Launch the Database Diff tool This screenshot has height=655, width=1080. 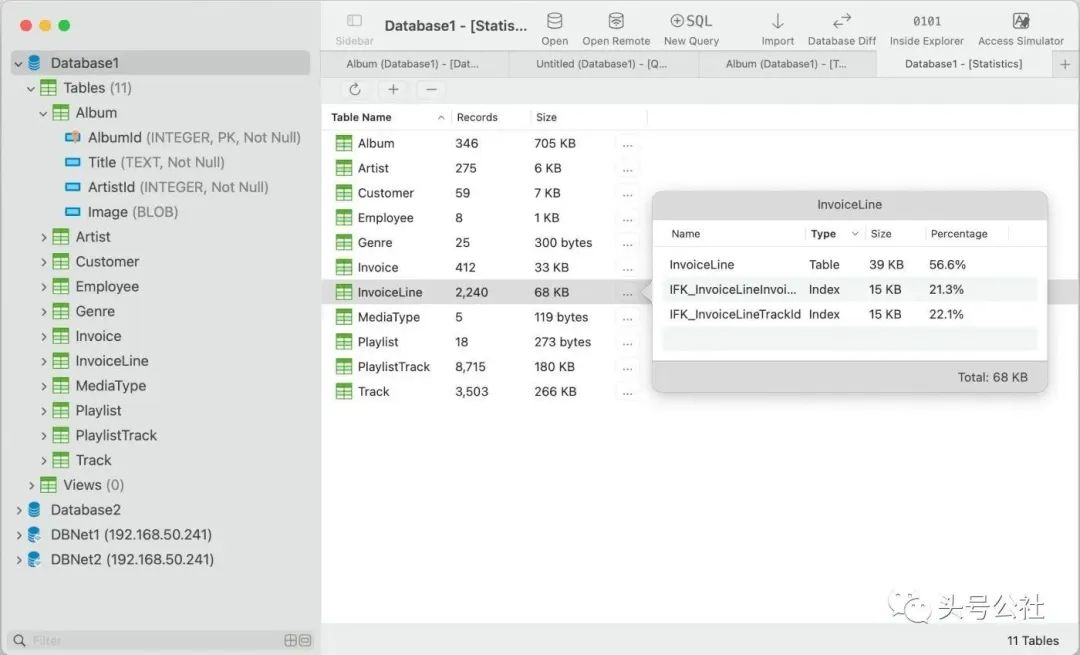click(841, 21)
